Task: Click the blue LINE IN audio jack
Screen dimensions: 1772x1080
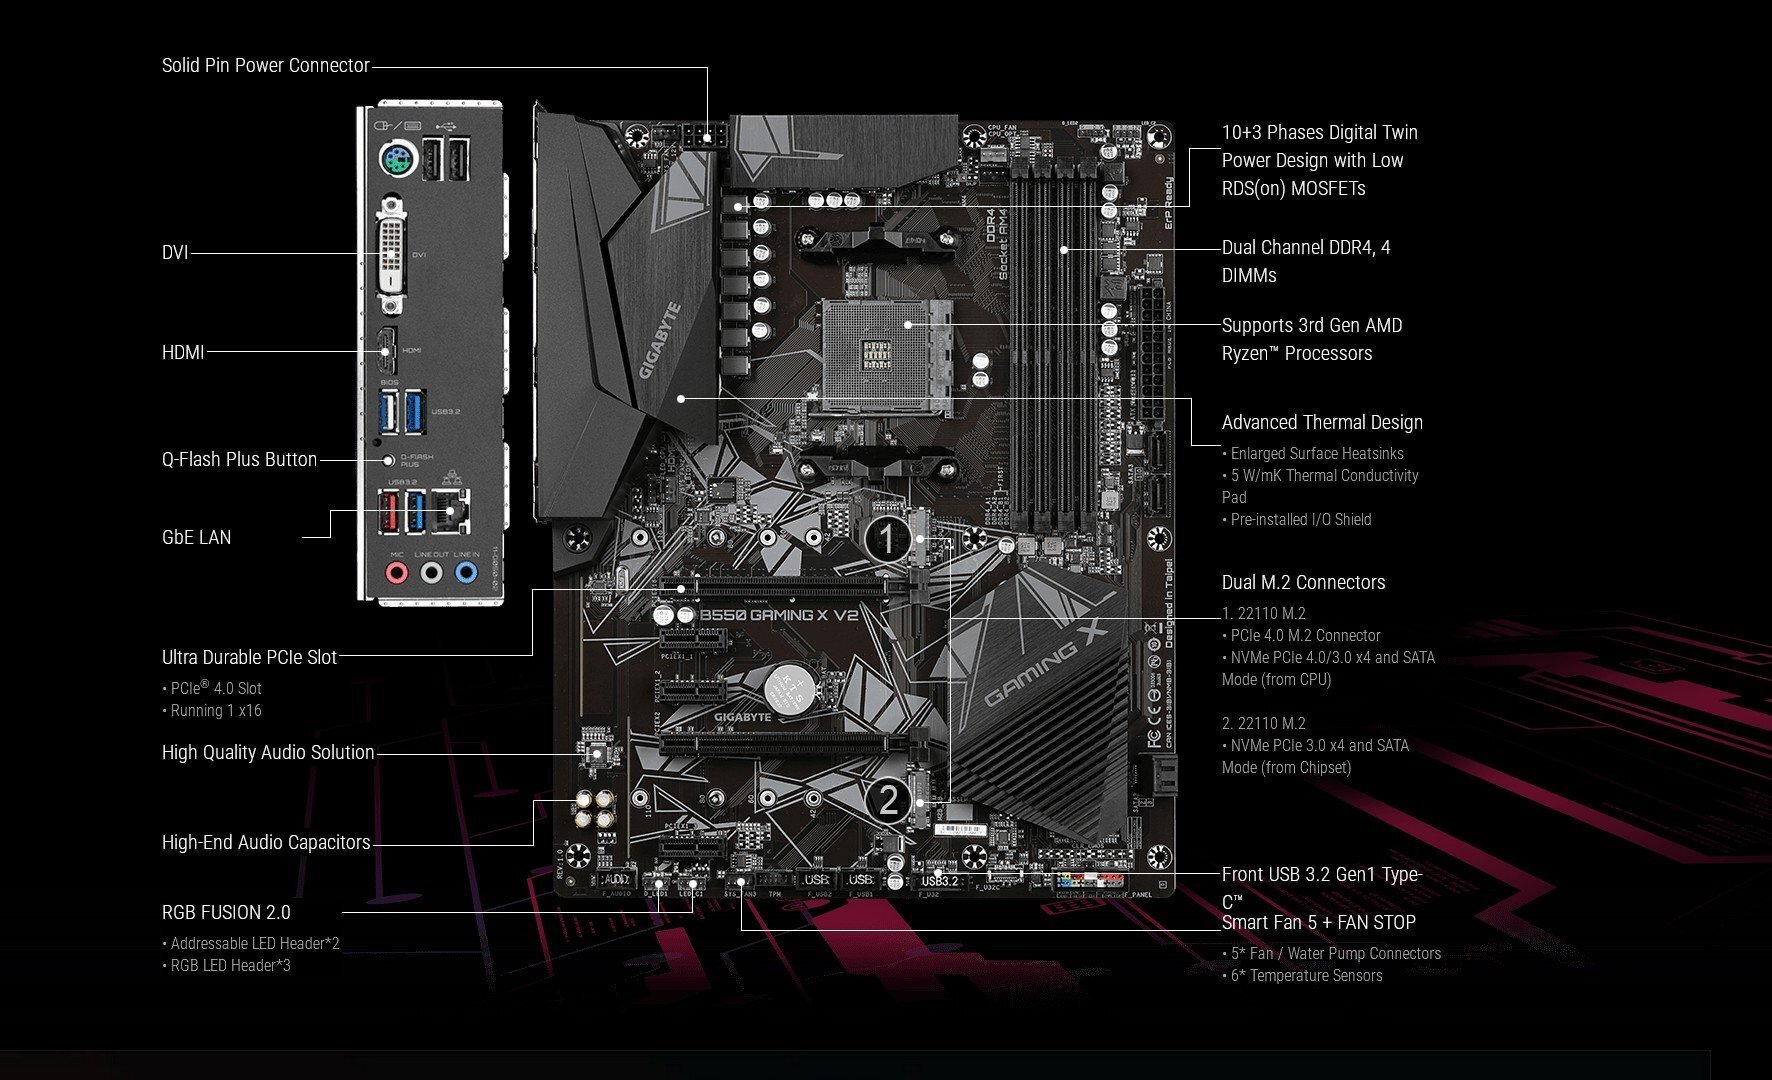Action: click(x=465, y=573)
